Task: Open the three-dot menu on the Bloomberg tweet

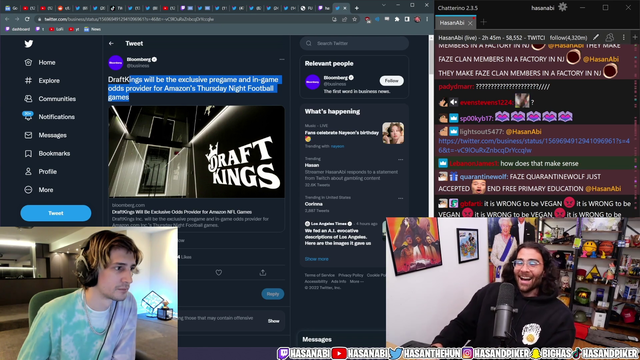Action: [x=282, y=60]
